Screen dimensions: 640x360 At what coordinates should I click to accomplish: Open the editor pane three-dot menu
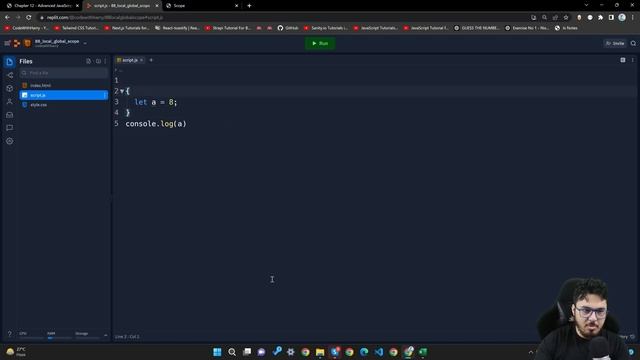point(633,60)
